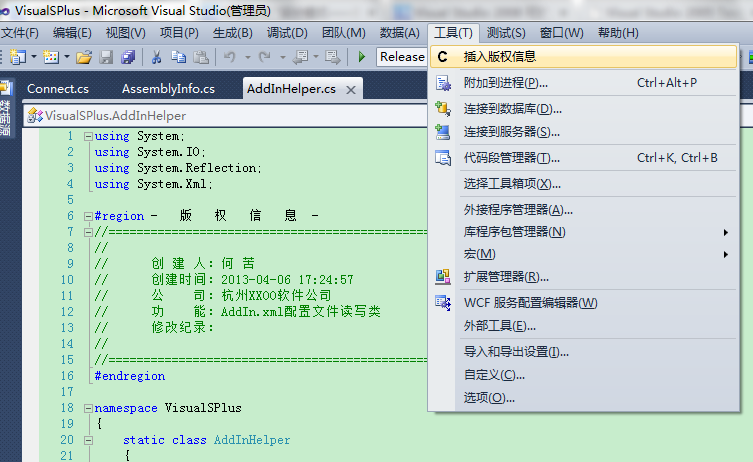Click the C icon for 插入版权信息
Image resolution: width=753 pixels, height=462 pixels.
coord(442,57)
